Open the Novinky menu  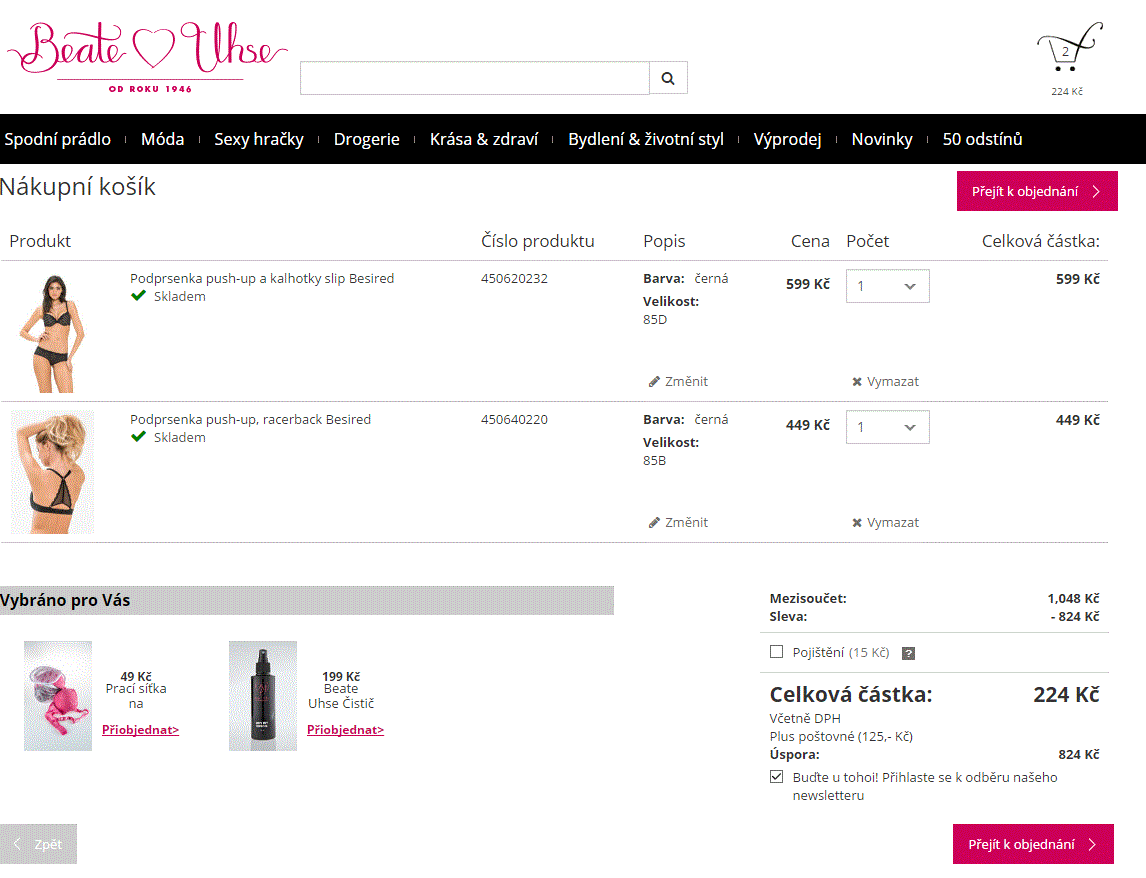coord(882,139)
